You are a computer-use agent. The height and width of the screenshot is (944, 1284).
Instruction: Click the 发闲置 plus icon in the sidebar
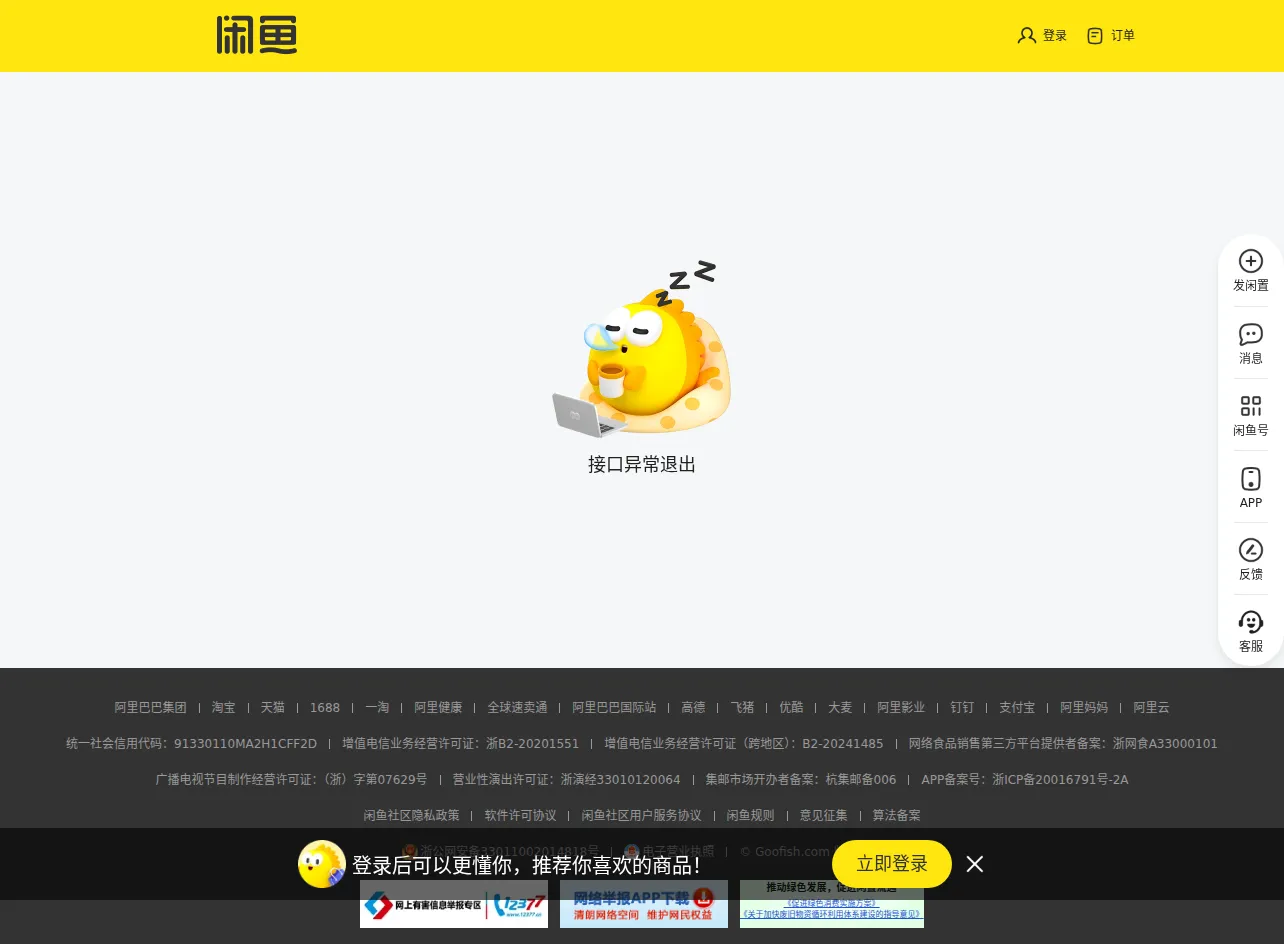pyautogui.click(x=1251, y=261)
